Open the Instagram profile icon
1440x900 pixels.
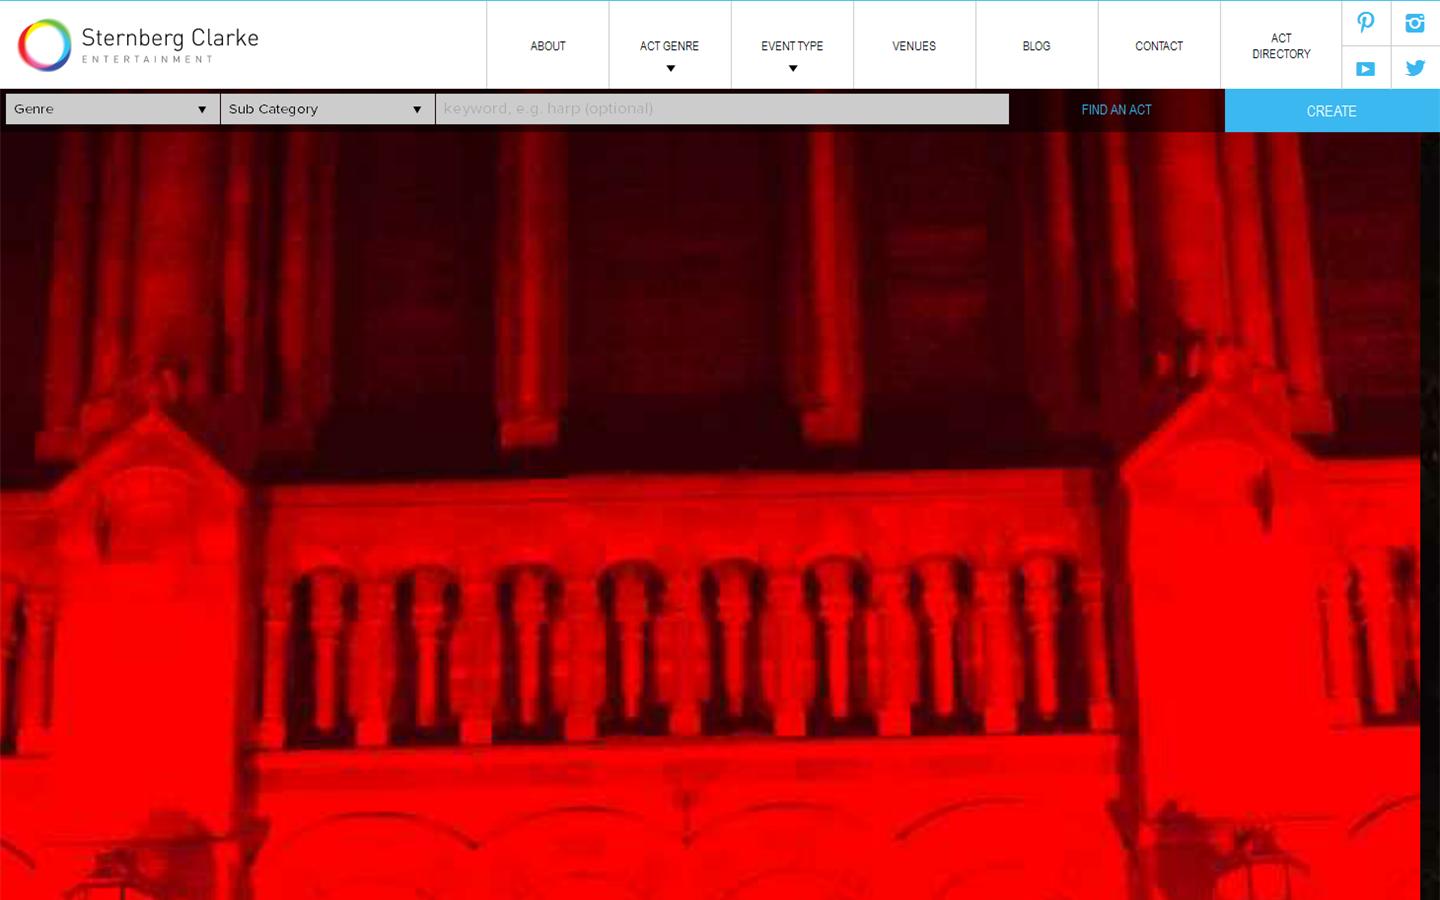pos(1414,22)
